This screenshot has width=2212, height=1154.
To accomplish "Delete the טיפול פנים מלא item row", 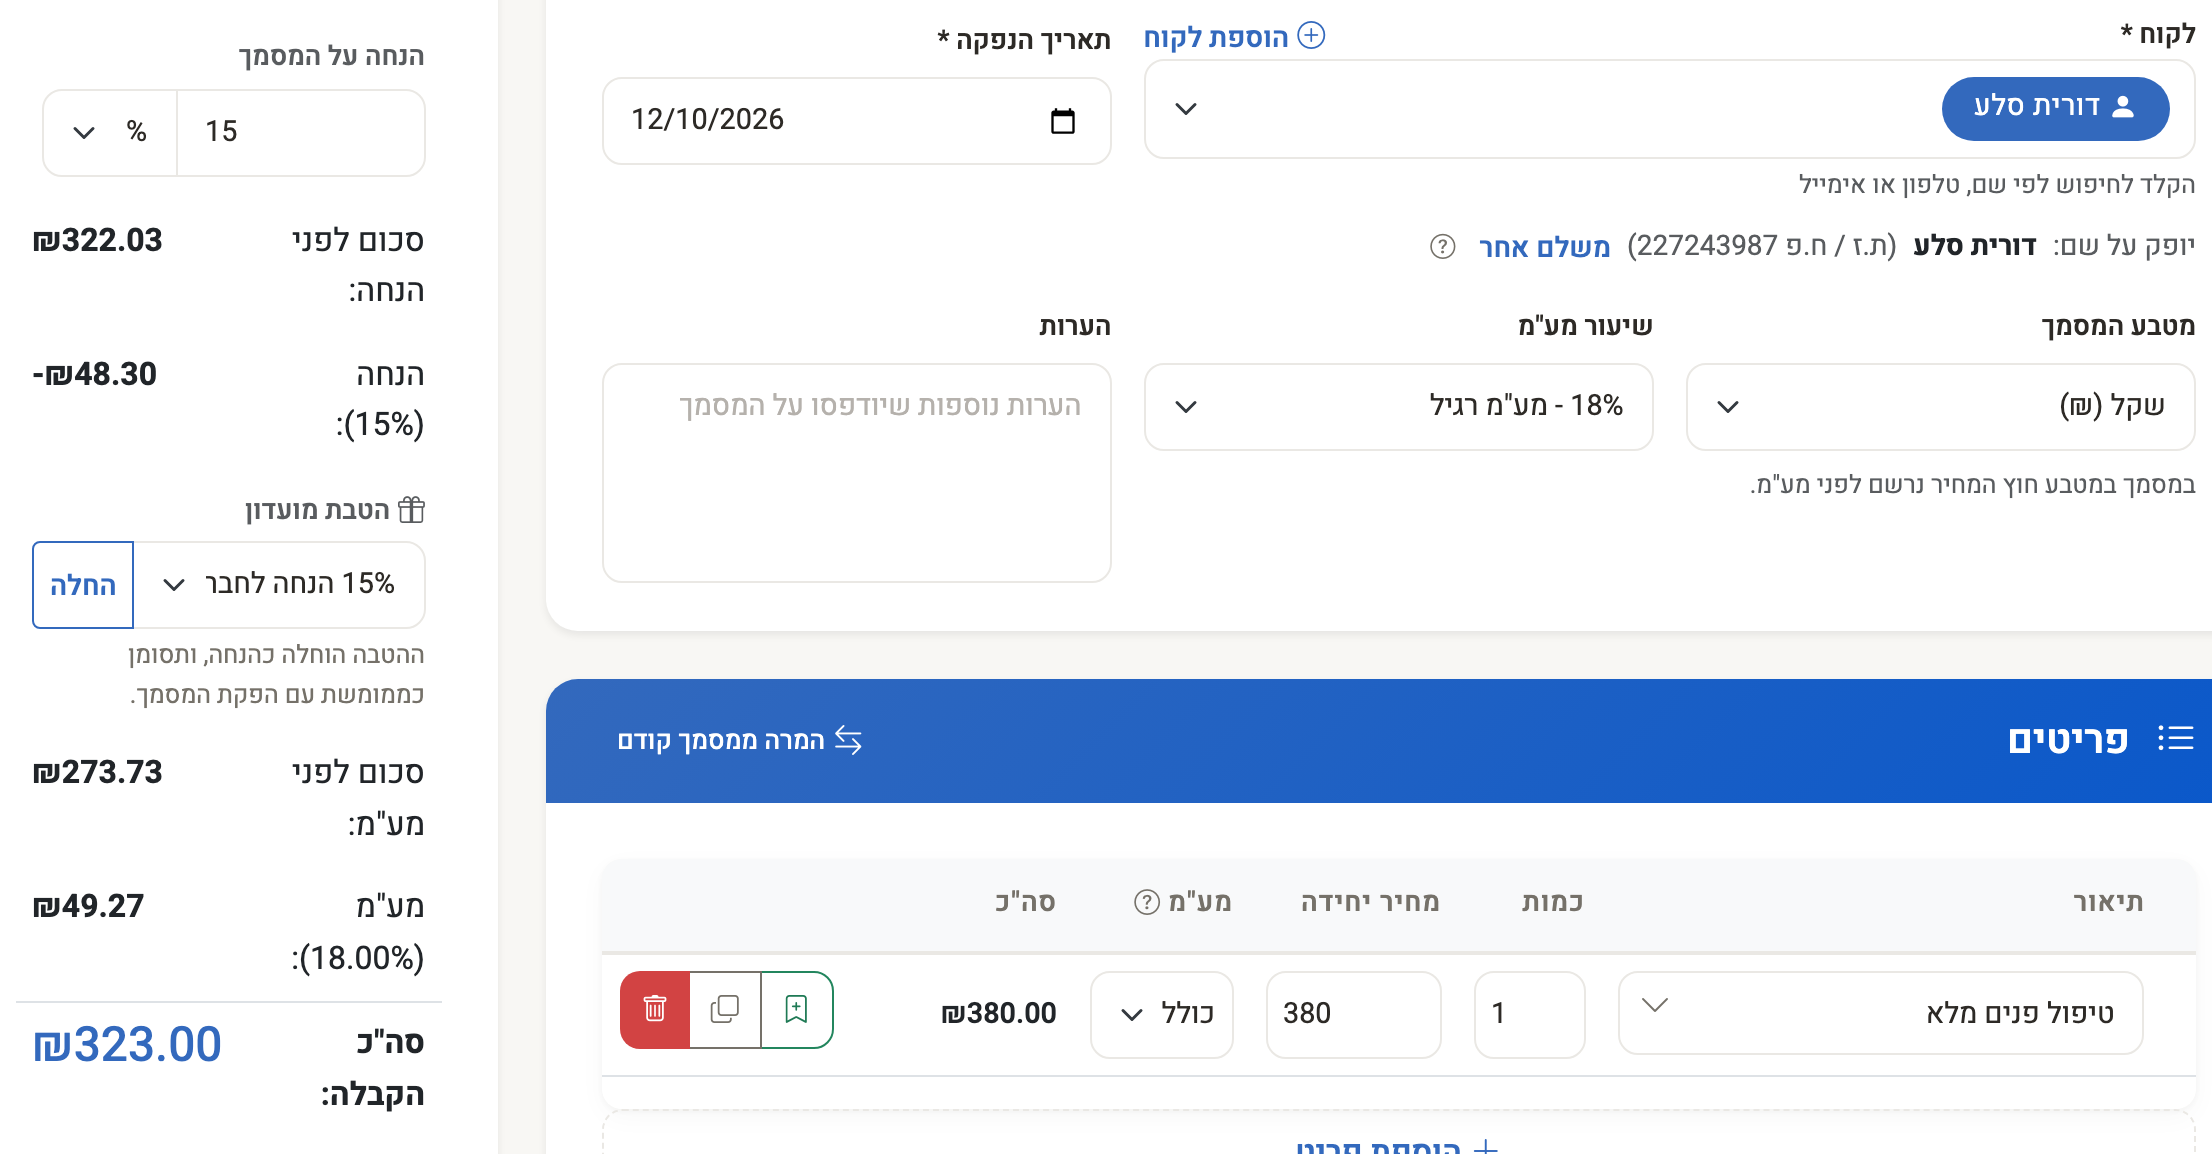I will 655,1009.
